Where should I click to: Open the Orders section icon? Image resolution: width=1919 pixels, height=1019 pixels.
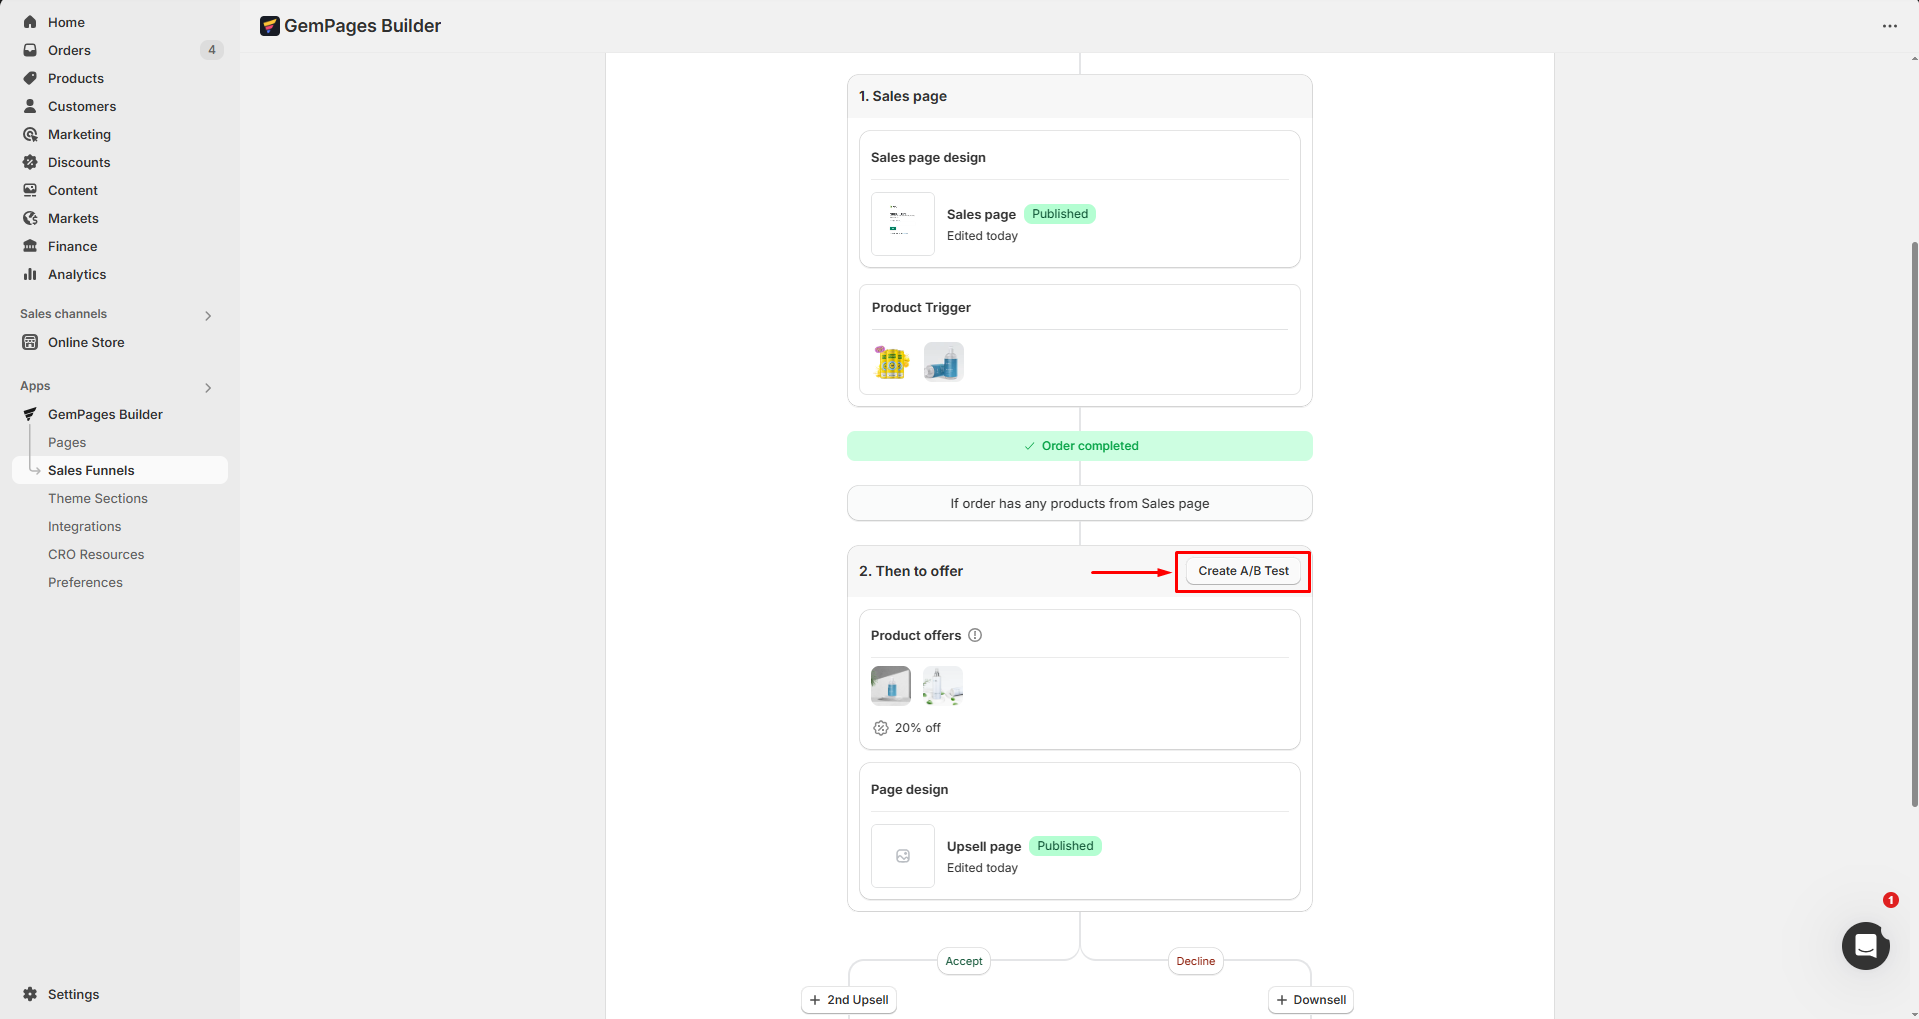tap(30, 50)
